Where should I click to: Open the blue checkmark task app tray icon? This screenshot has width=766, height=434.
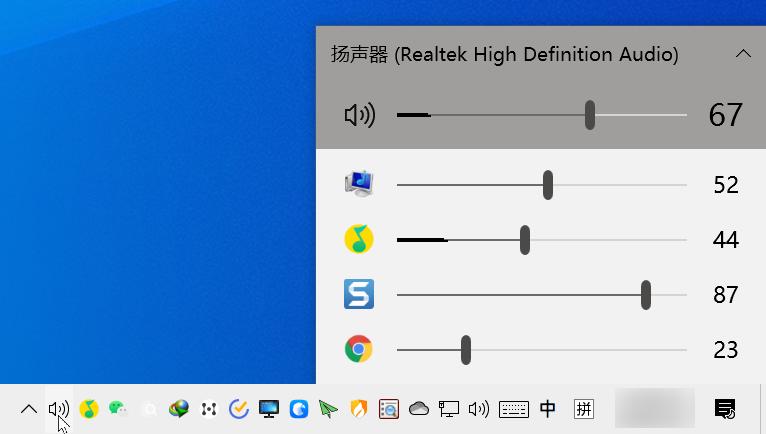click(239, 409)
